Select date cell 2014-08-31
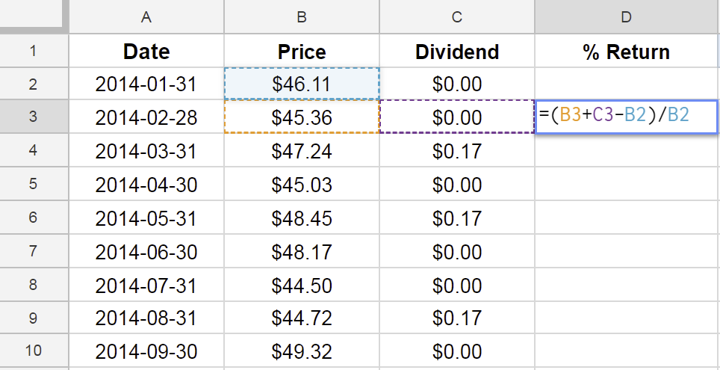 click(146, 318)
